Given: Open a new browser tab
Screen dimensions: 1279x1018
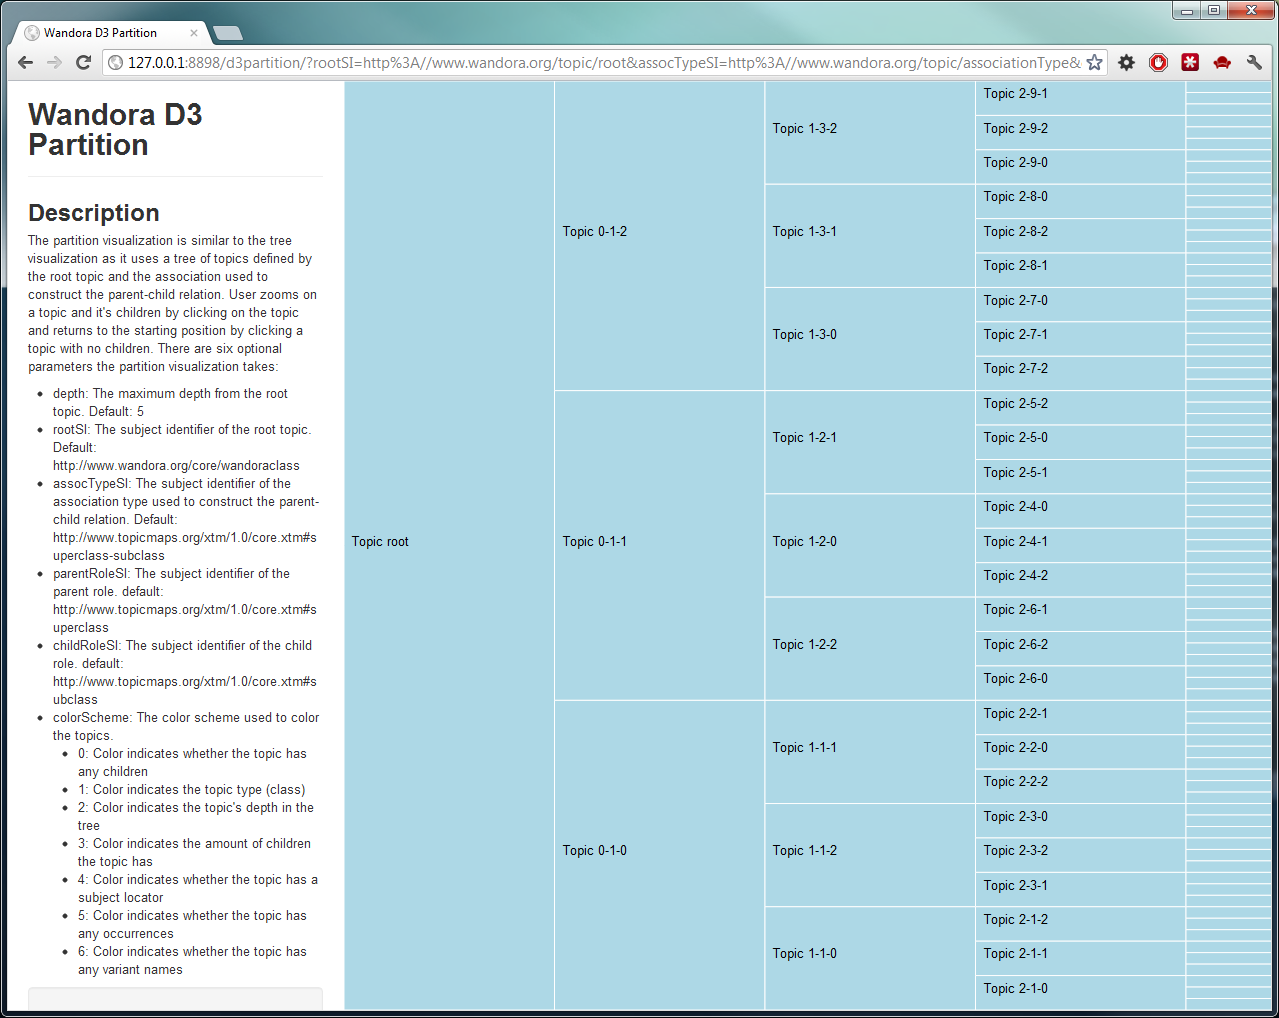Looking at the screenshot, I should [x=227, y=32].
